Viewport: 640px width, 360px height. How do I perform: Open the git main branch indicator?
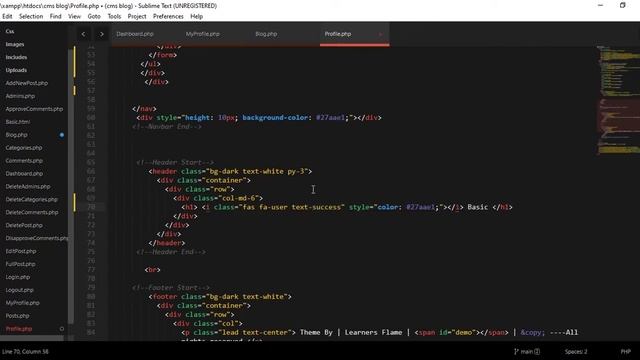(527, 351)
